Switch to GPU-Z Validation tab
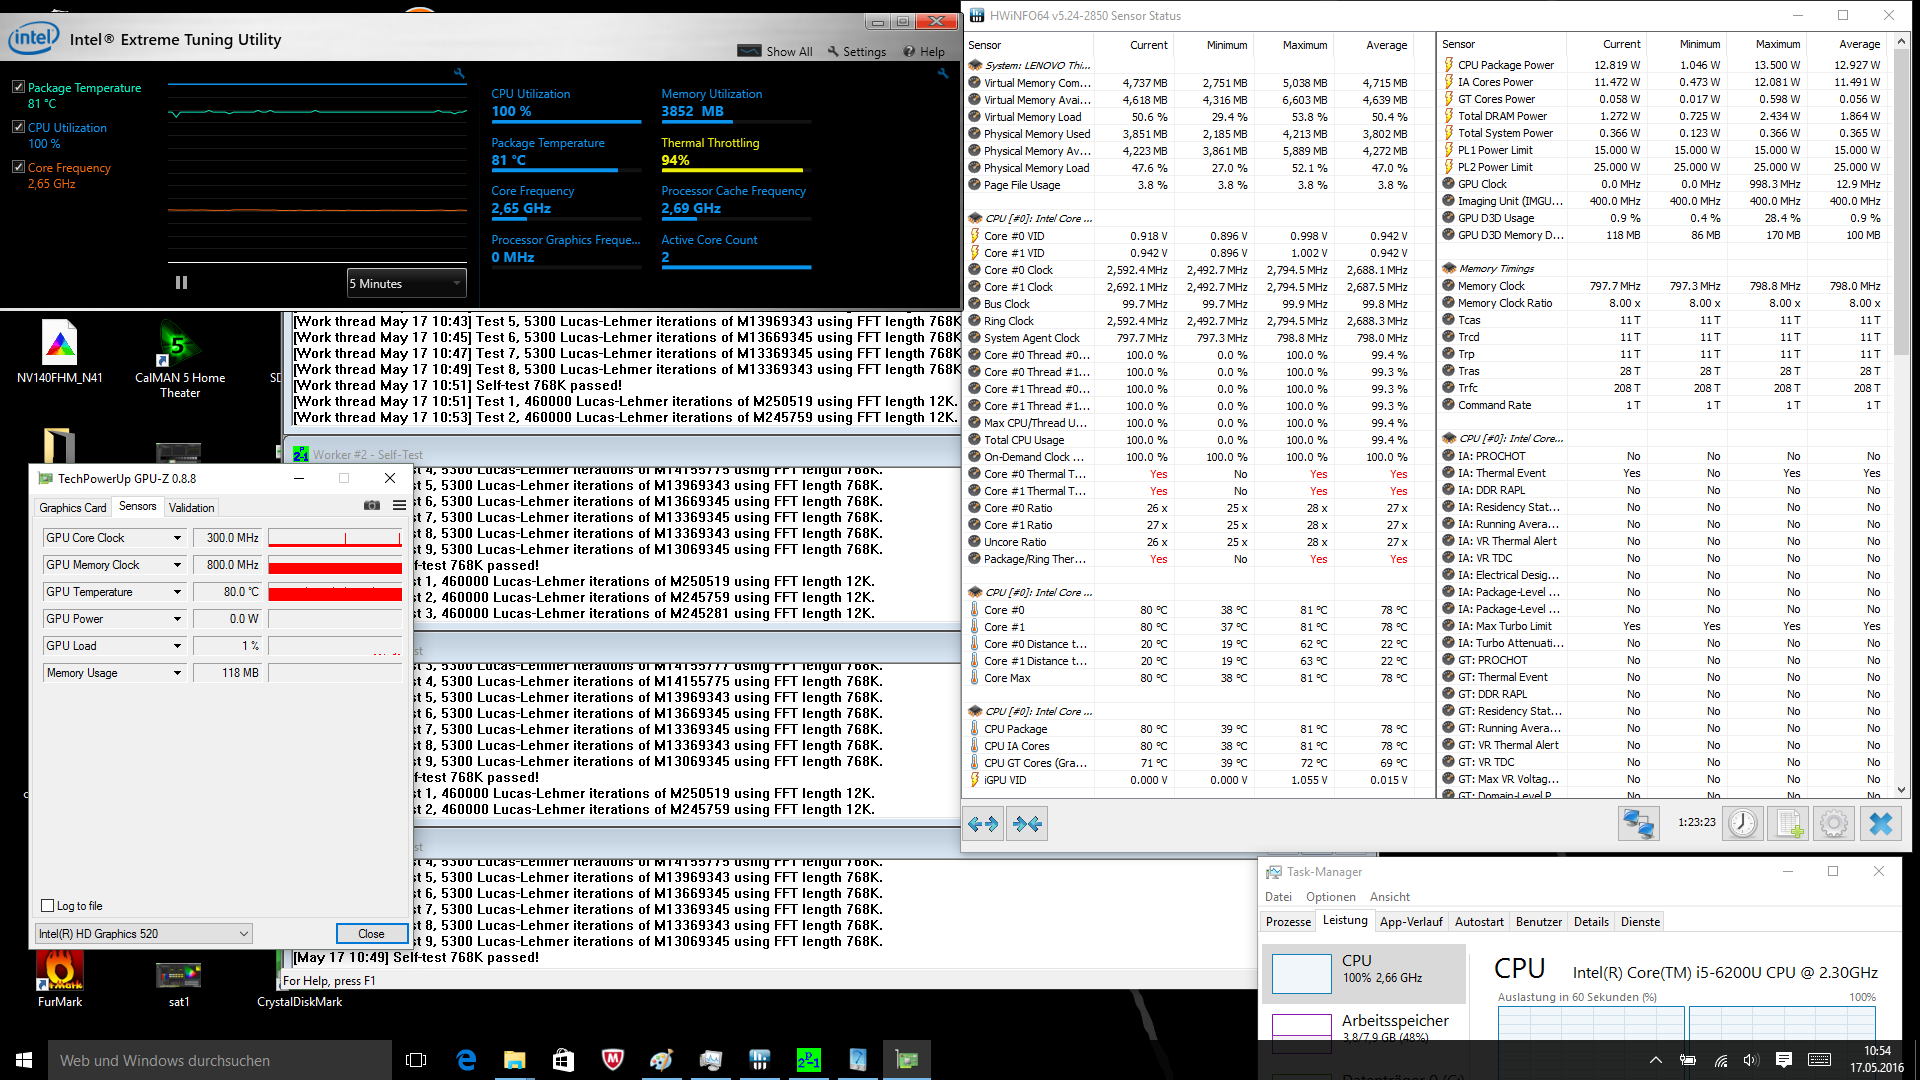The image size is (1920, 1080). point(191,508)
